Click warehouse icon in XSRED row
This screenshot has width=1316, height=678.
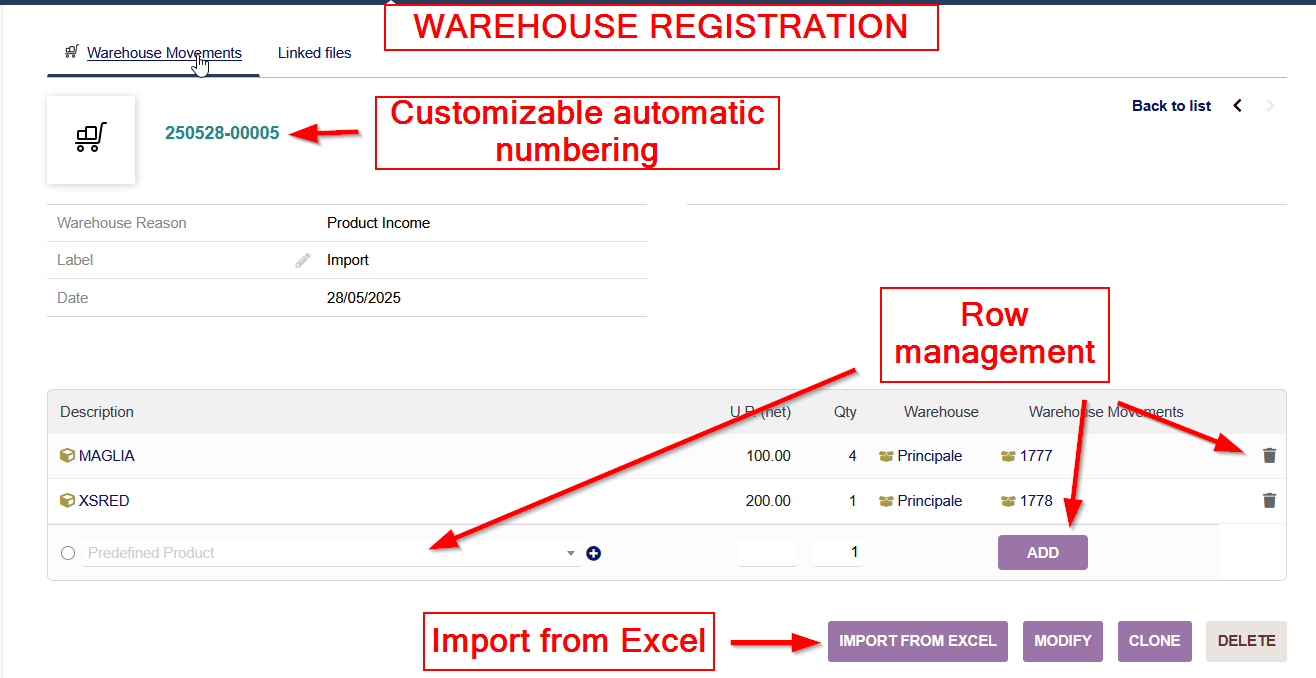tap(886, 501)
